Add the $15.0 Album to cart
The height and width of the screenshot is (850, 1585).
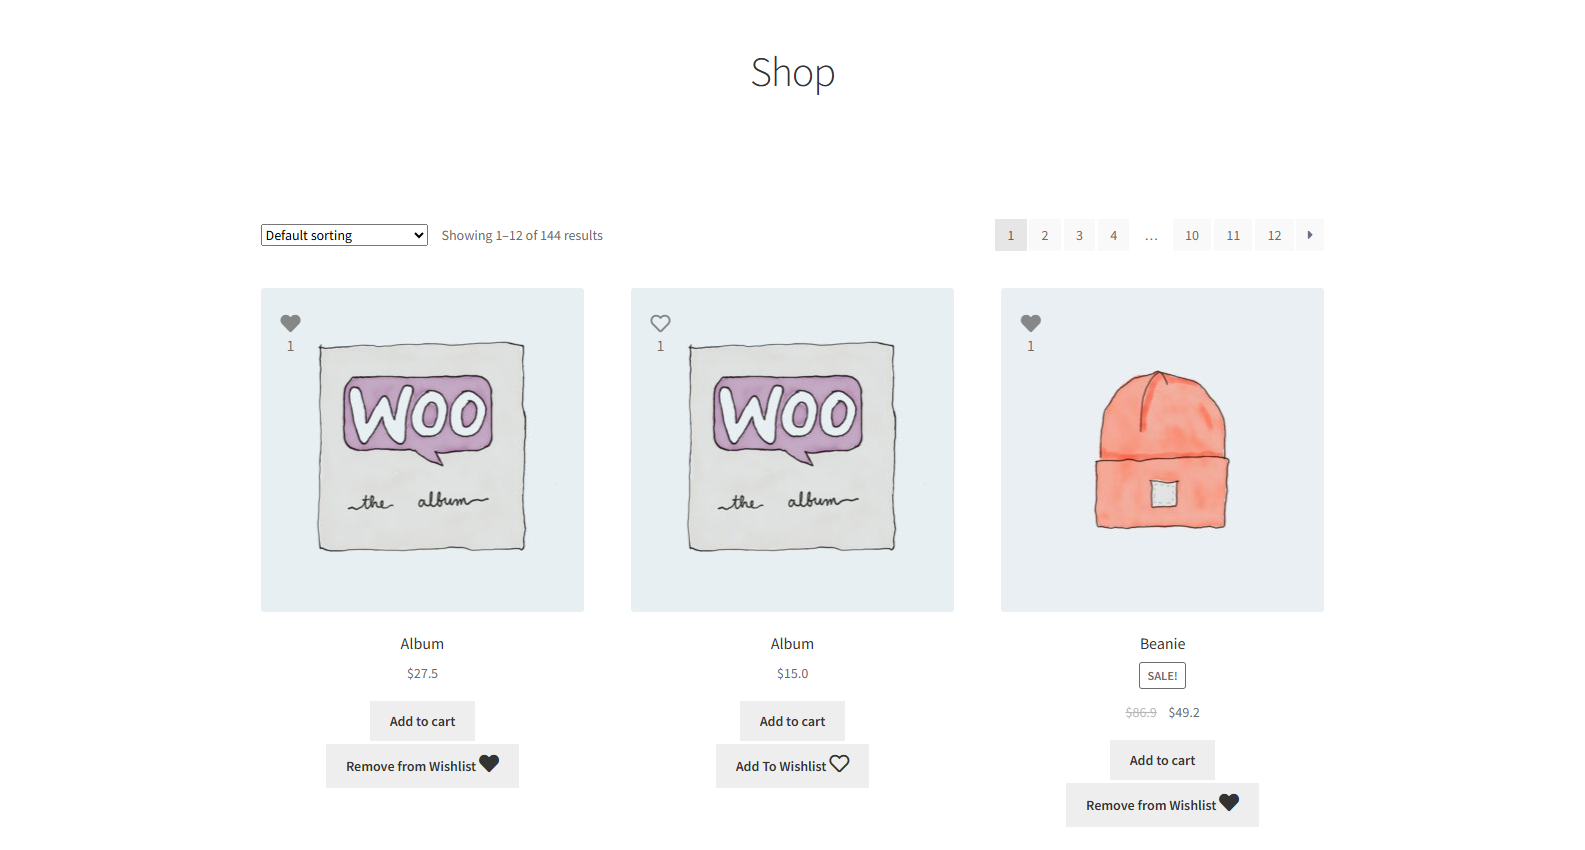click(792, 721)
